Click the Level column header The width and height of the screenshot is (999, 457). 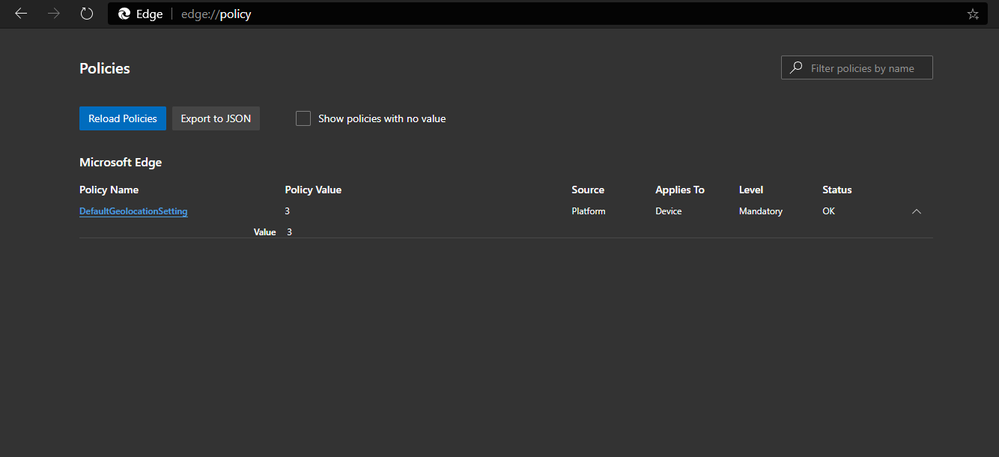click(x=751, y=190)
